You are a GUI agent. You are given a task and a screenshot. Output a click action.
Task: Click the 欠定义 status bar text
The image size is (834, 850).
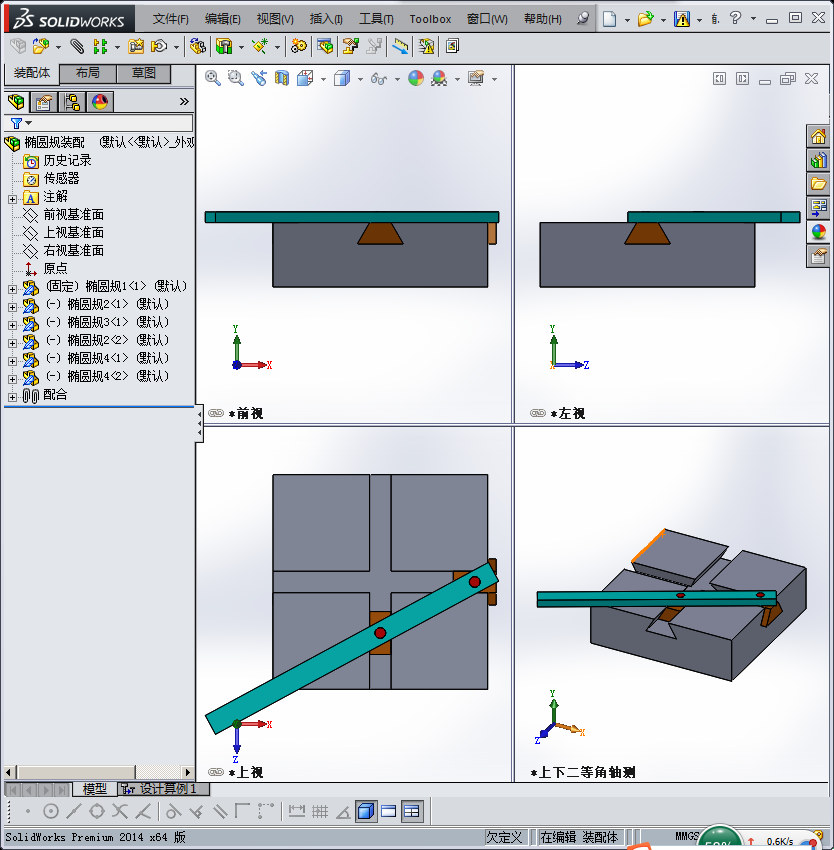pyautogui.click(x=504, y=837)
